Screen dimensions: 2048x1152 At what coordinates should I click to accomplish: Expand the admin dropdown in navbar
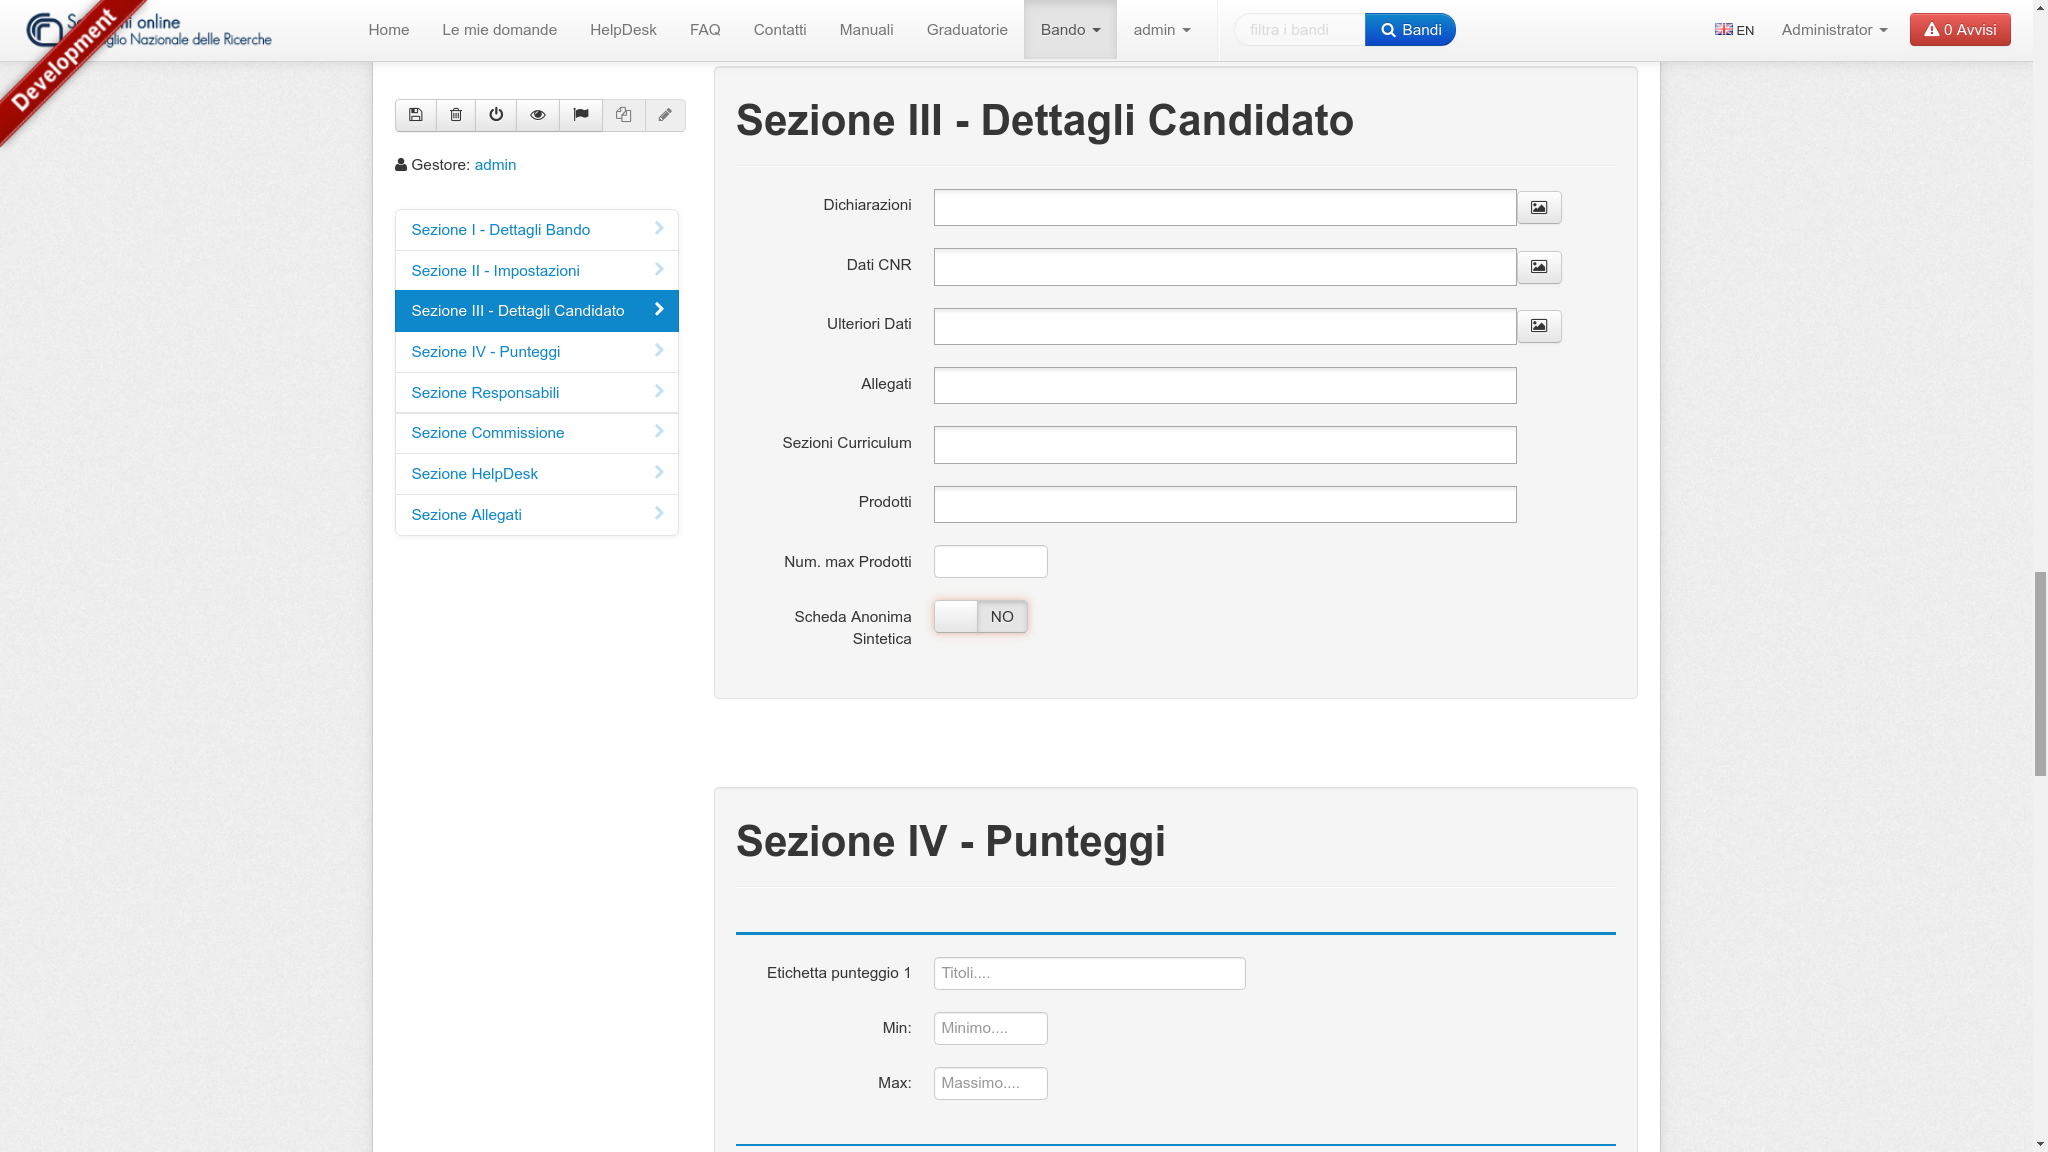click(1161, 30)
